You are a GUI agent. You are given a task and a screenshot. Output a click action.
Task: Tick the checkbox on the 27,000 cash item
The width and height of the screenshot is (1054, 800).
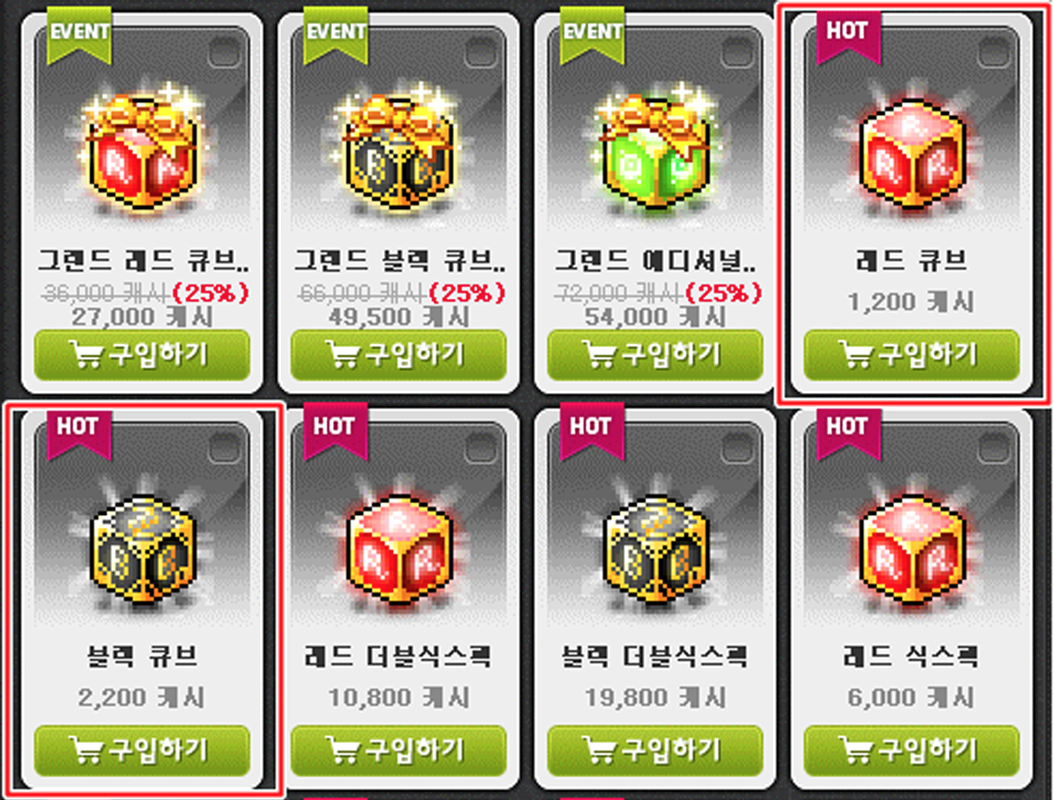224,52
